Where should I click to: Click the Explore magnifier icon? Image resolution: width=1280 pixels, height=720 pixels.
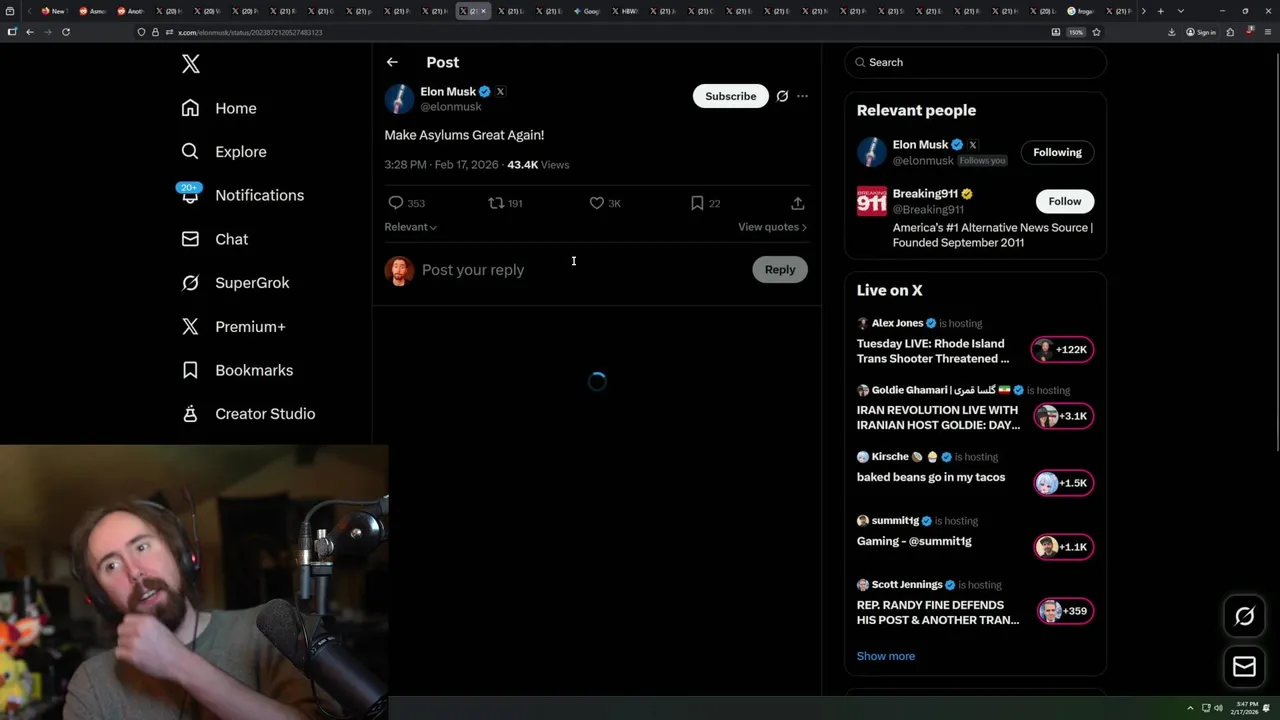pyautogui.click(x=190, y=152)
